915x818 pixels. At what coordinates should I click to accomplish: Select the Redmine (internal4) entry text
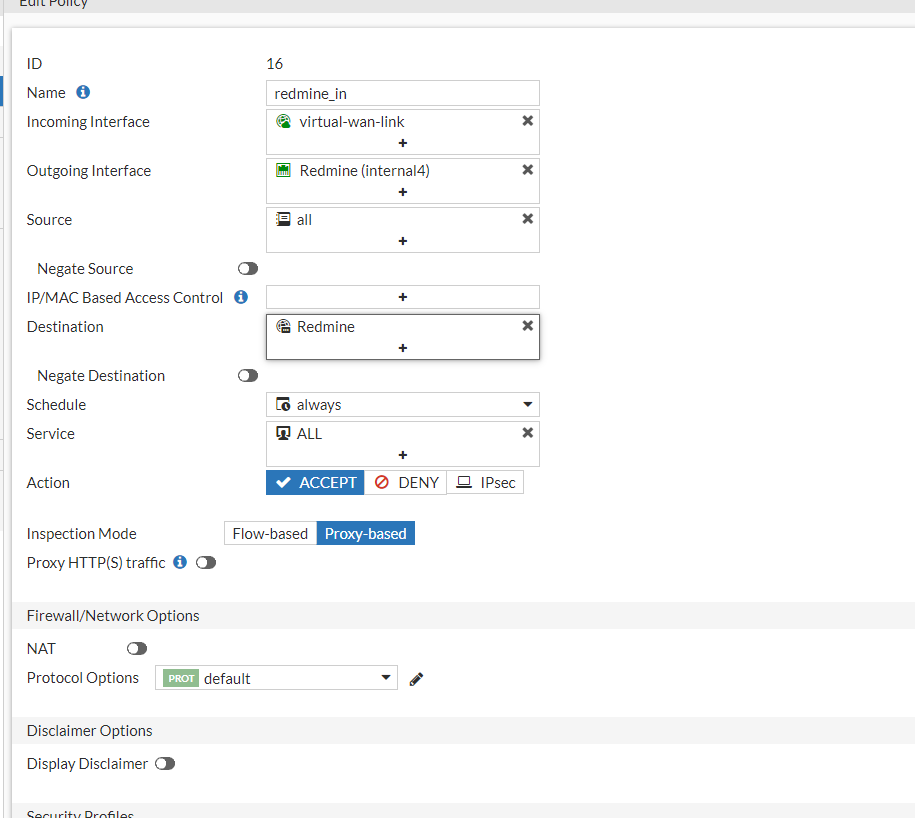365,170
